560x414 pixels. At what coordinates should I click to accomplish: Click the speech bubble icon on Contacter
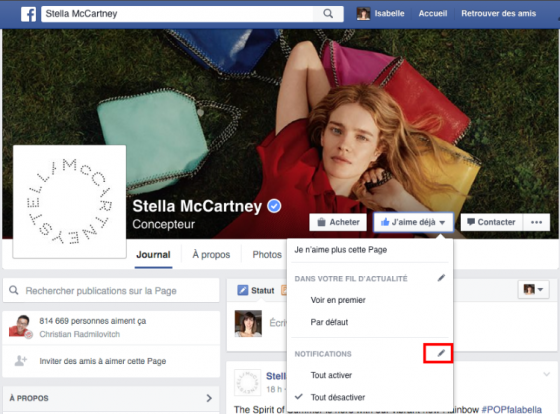point(471,222)
